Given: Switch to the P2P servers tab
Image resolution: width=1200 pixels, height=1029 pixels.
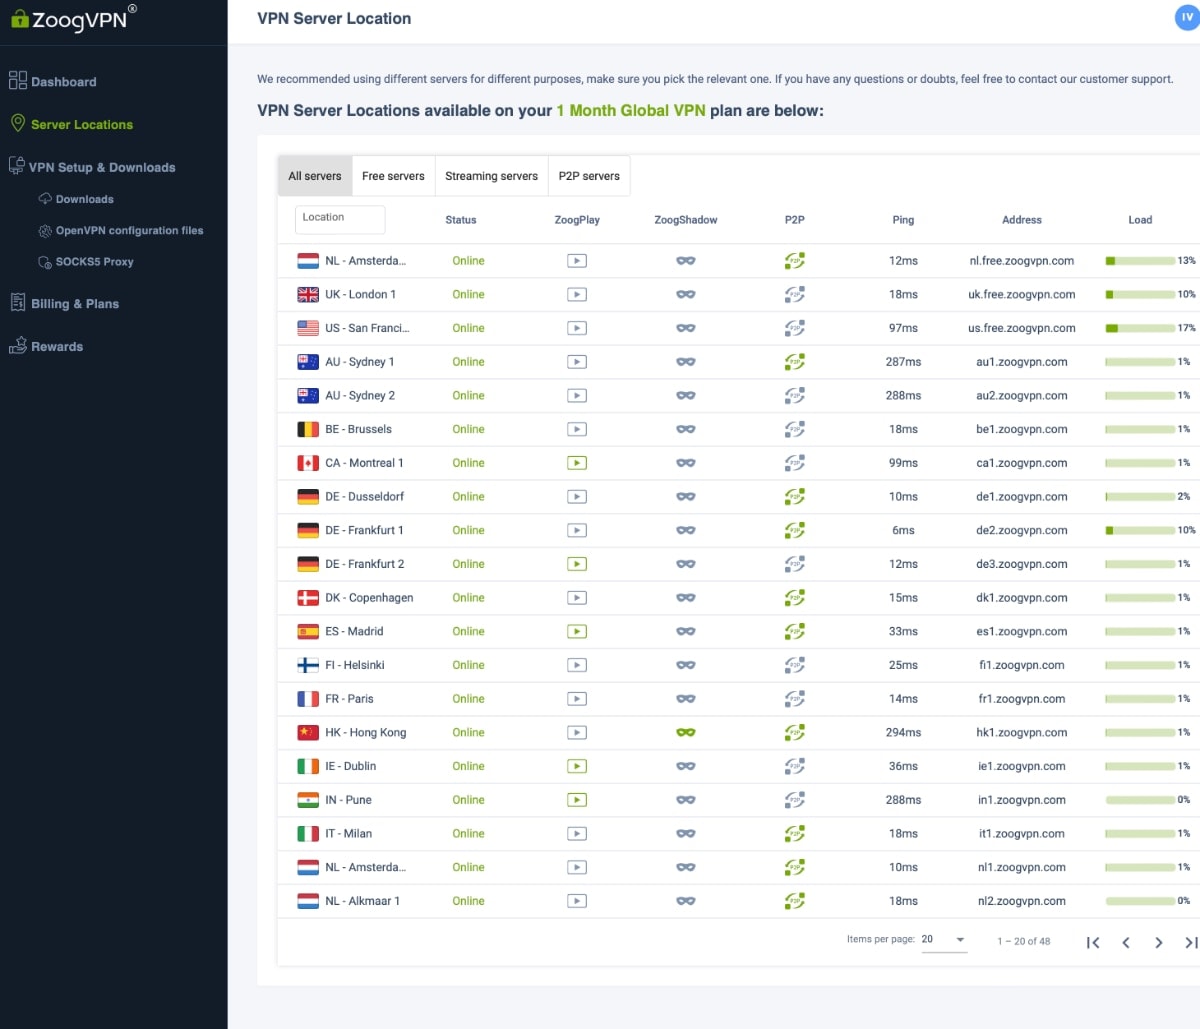Looking at the screenshot, I should (589, 176).
